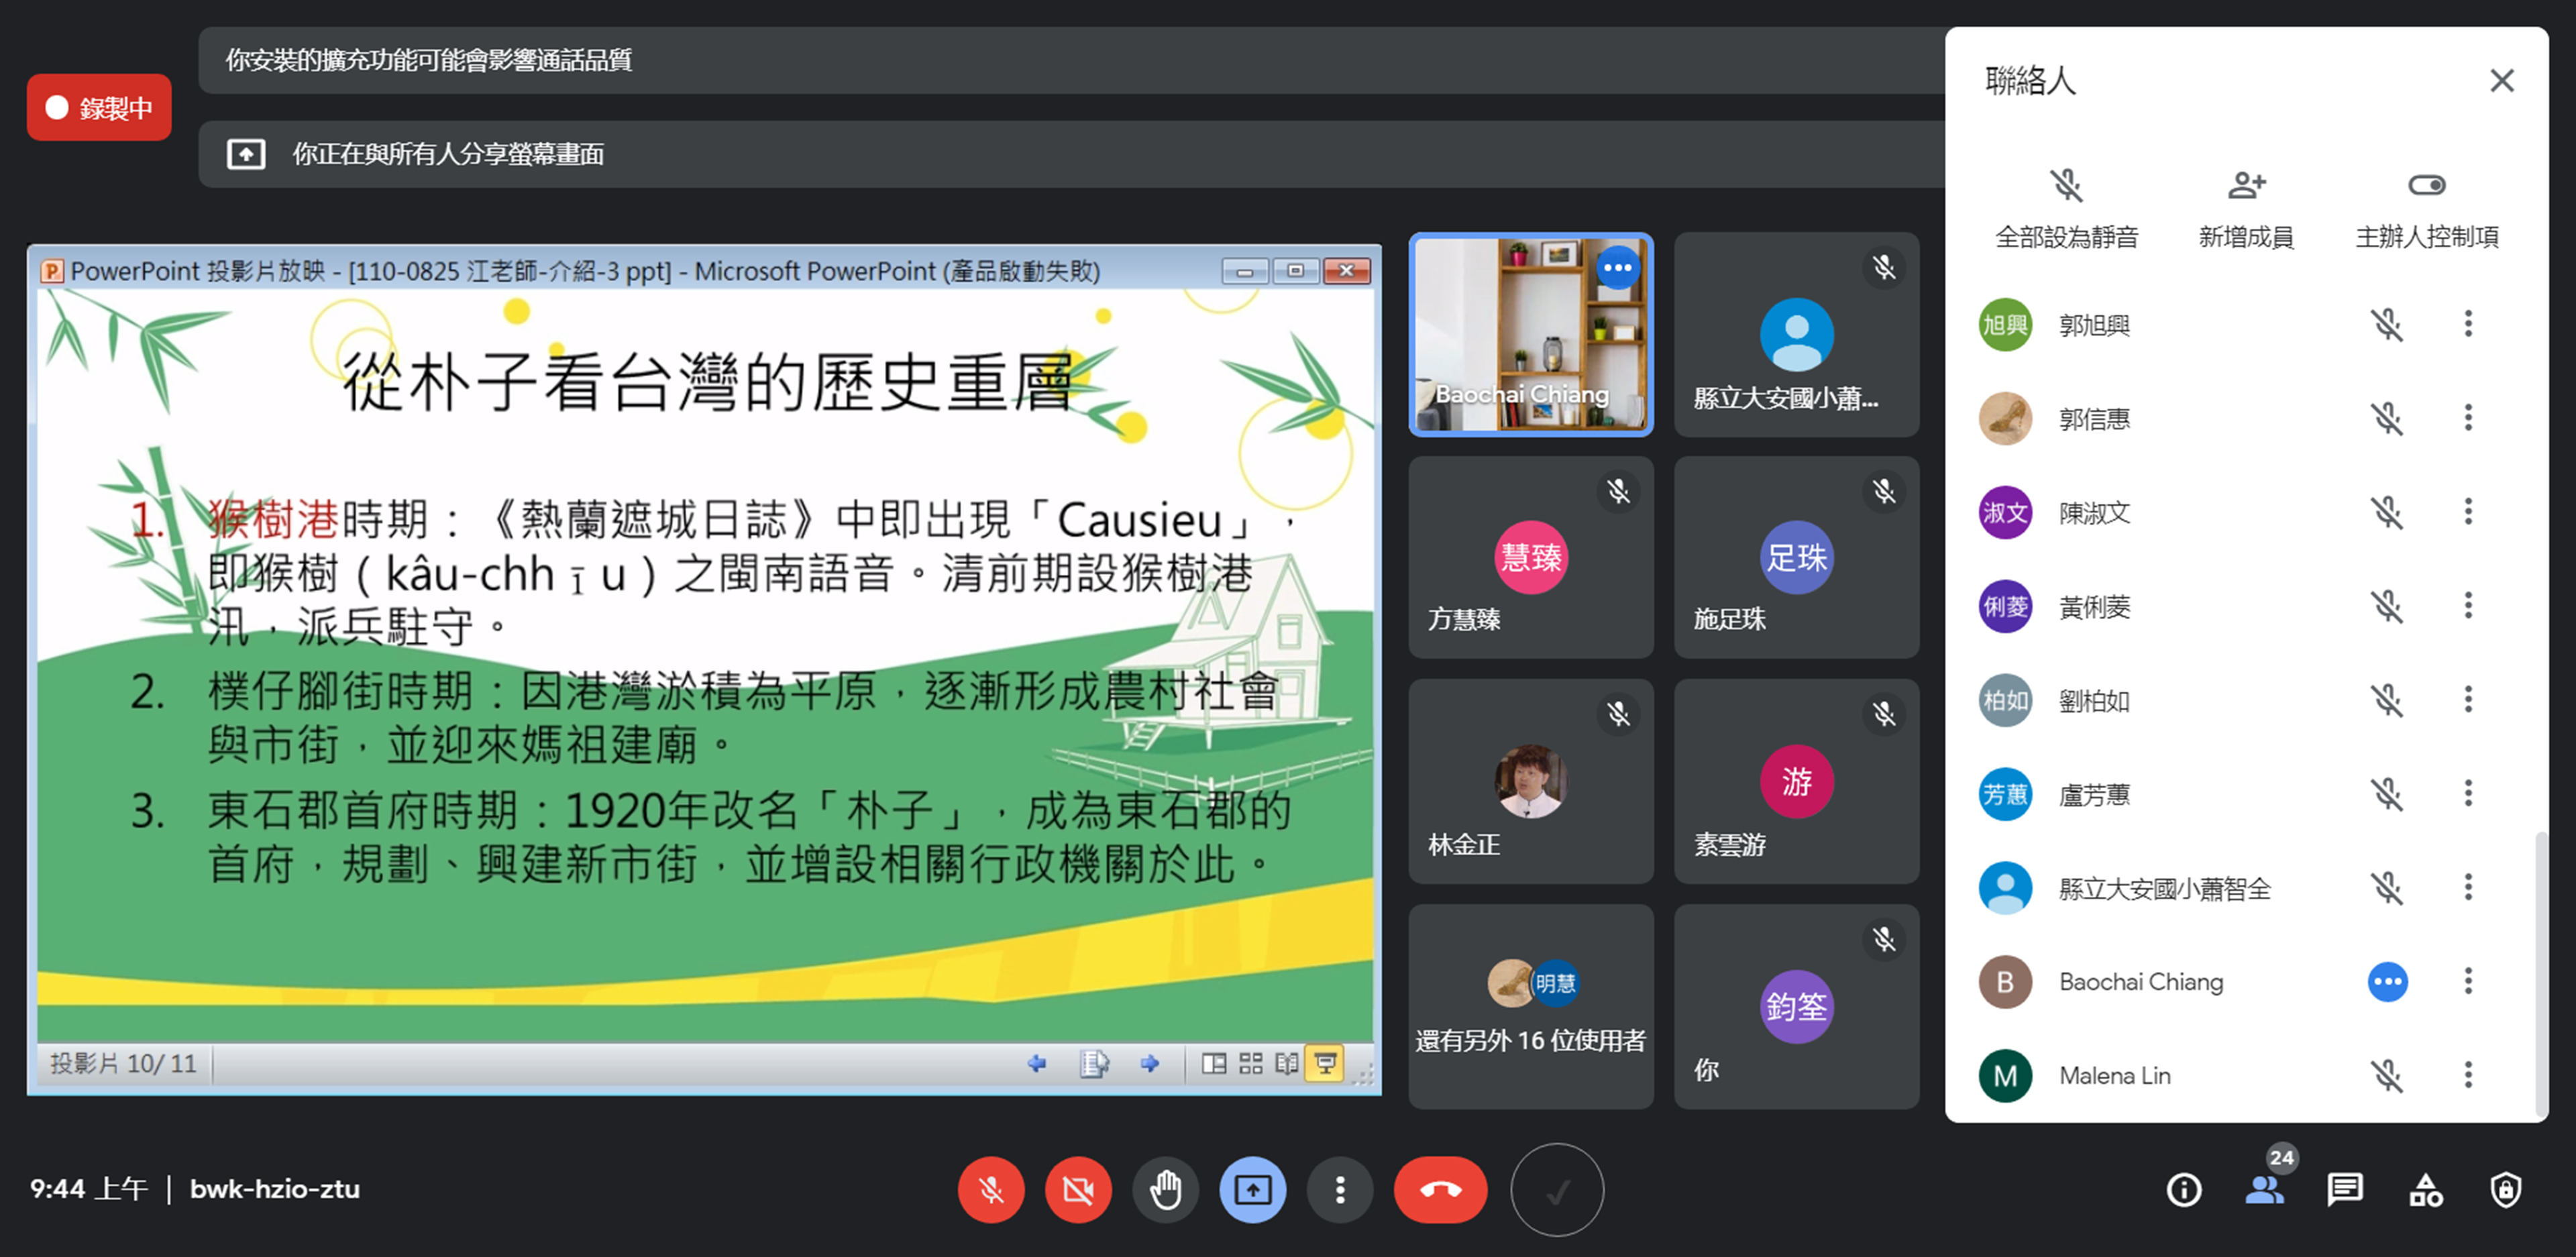Mute participant 陳淑文 microphone icon
2576x1257 pixels.
point(2387,512)
